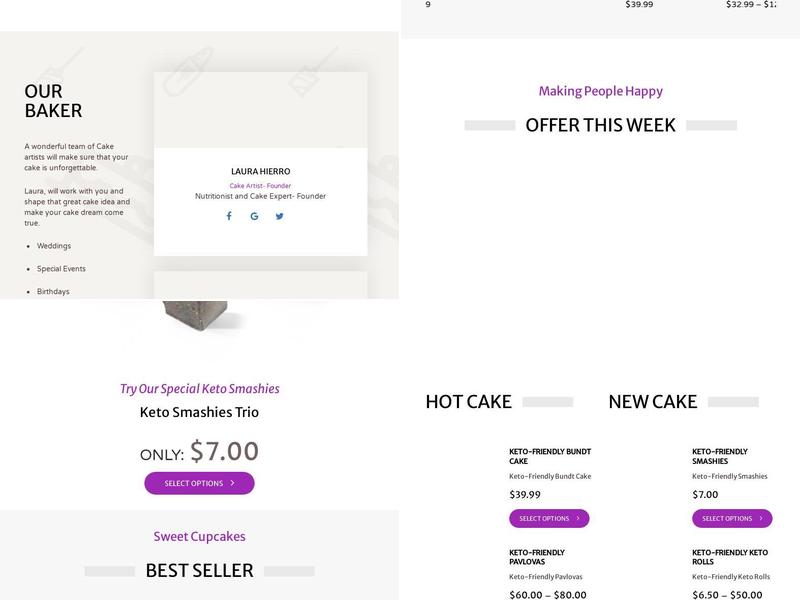The image size is (800, 600).
Task: Click the New Cake section heading
Action: 652,402
